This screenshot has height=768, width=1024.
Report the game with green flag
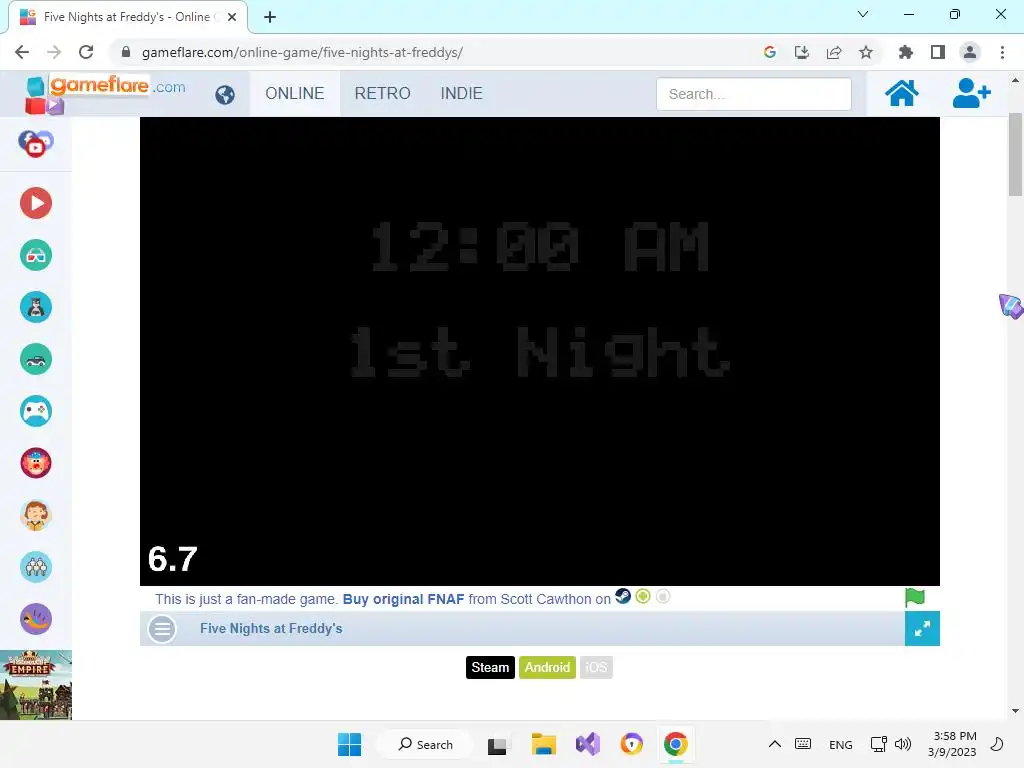coord(915,597)
